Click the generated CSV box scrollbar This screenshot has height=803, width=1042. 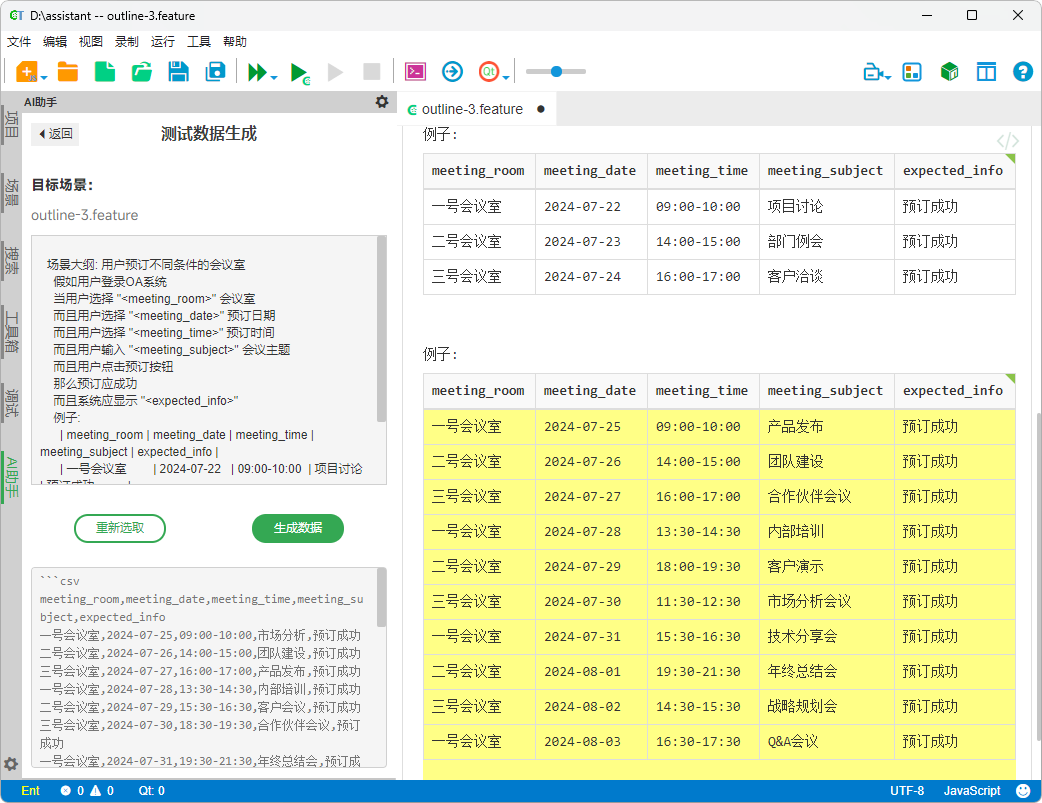click(381, 598)
